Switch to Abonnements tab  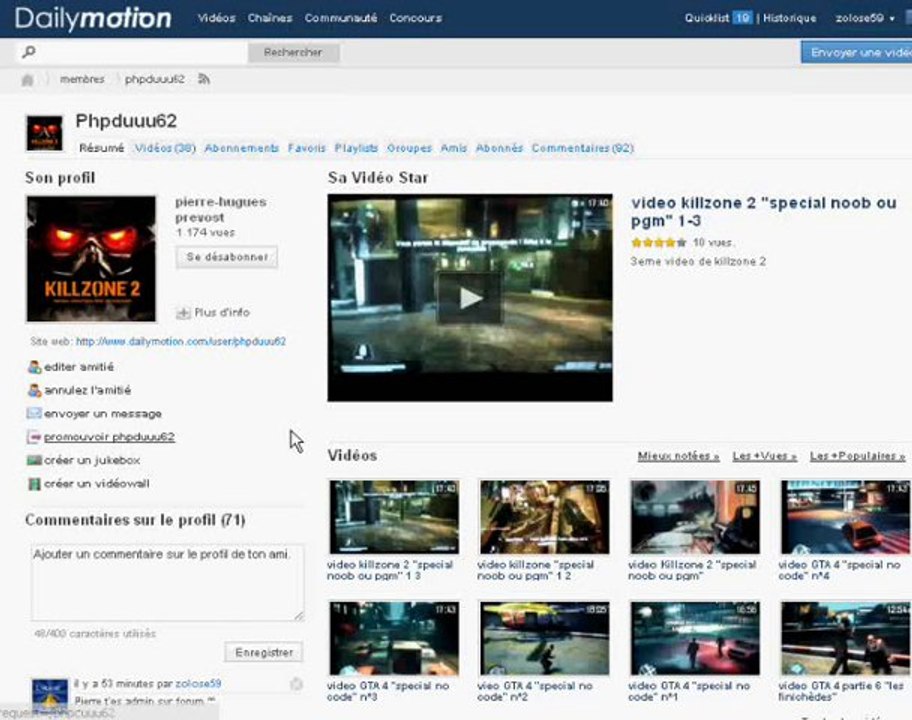click(241, 148)
